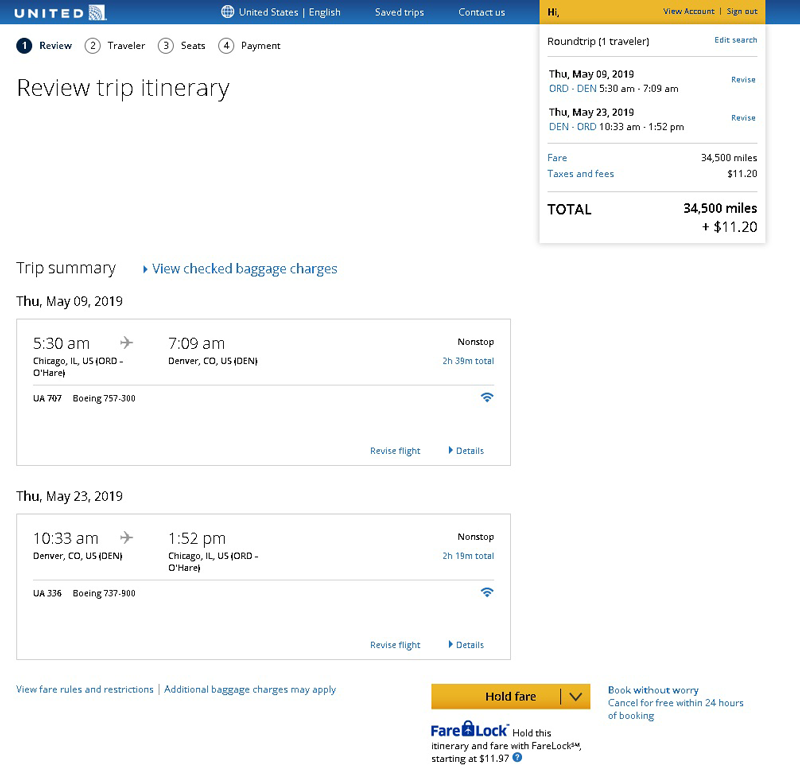The width and height of the screenshot is (800, 771).
Task: Click the United logo in the header
Action: (x=60, y=12)
